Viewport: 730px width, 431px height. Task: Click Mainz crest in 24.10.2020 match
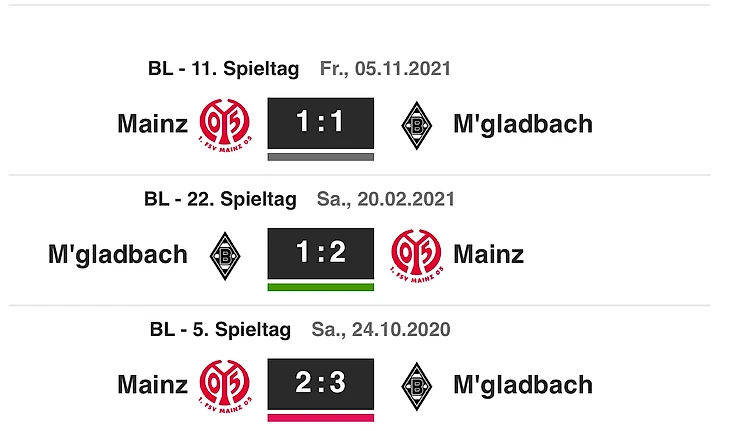(226, 386)
